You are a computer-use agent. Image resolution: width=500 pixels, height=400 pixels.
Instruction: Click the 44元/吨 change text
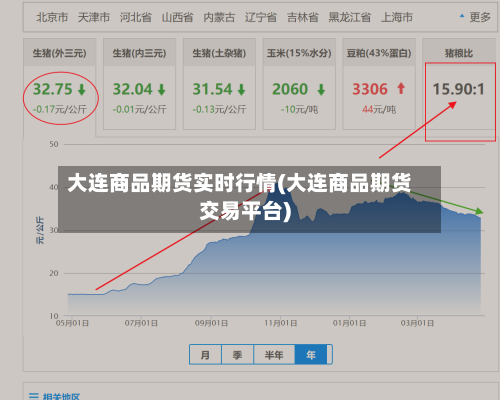tap(379, 109)
